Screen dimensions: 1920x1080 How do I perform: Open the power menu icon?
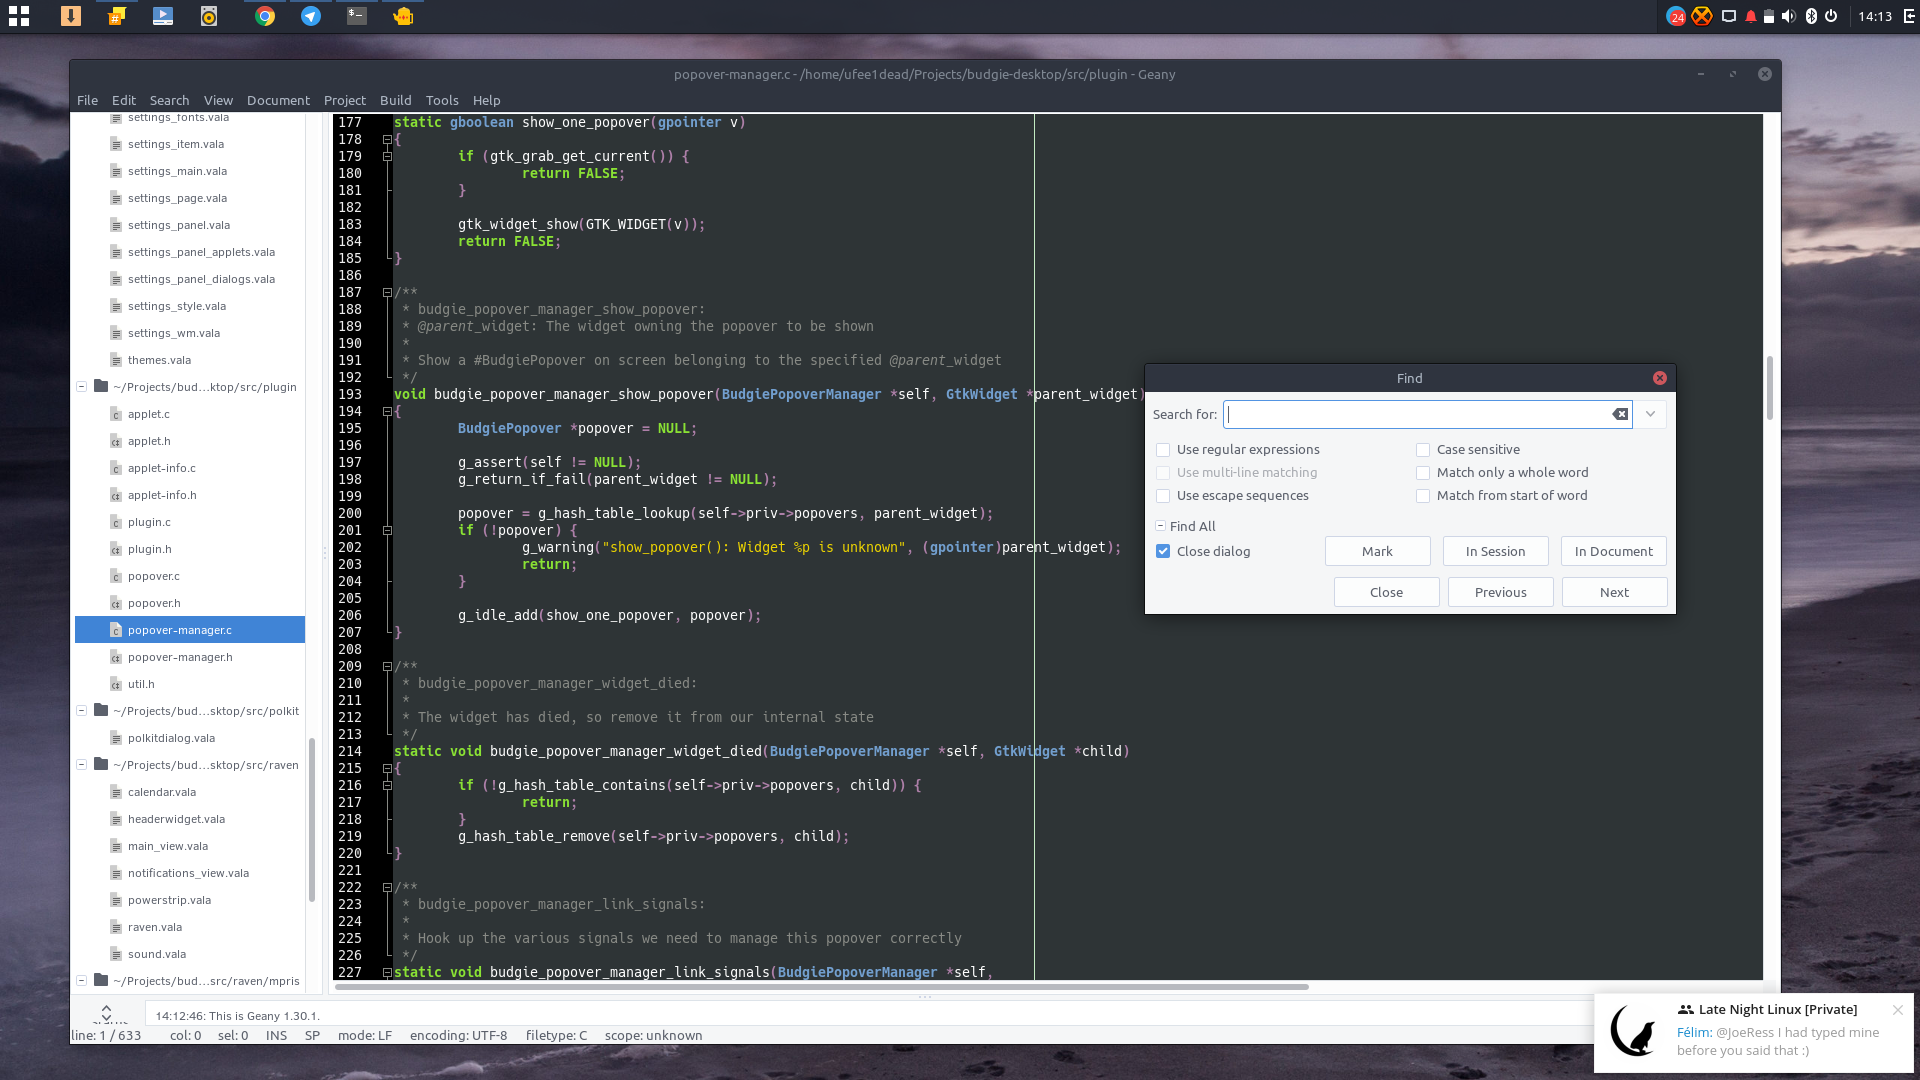pos(1831,16)
